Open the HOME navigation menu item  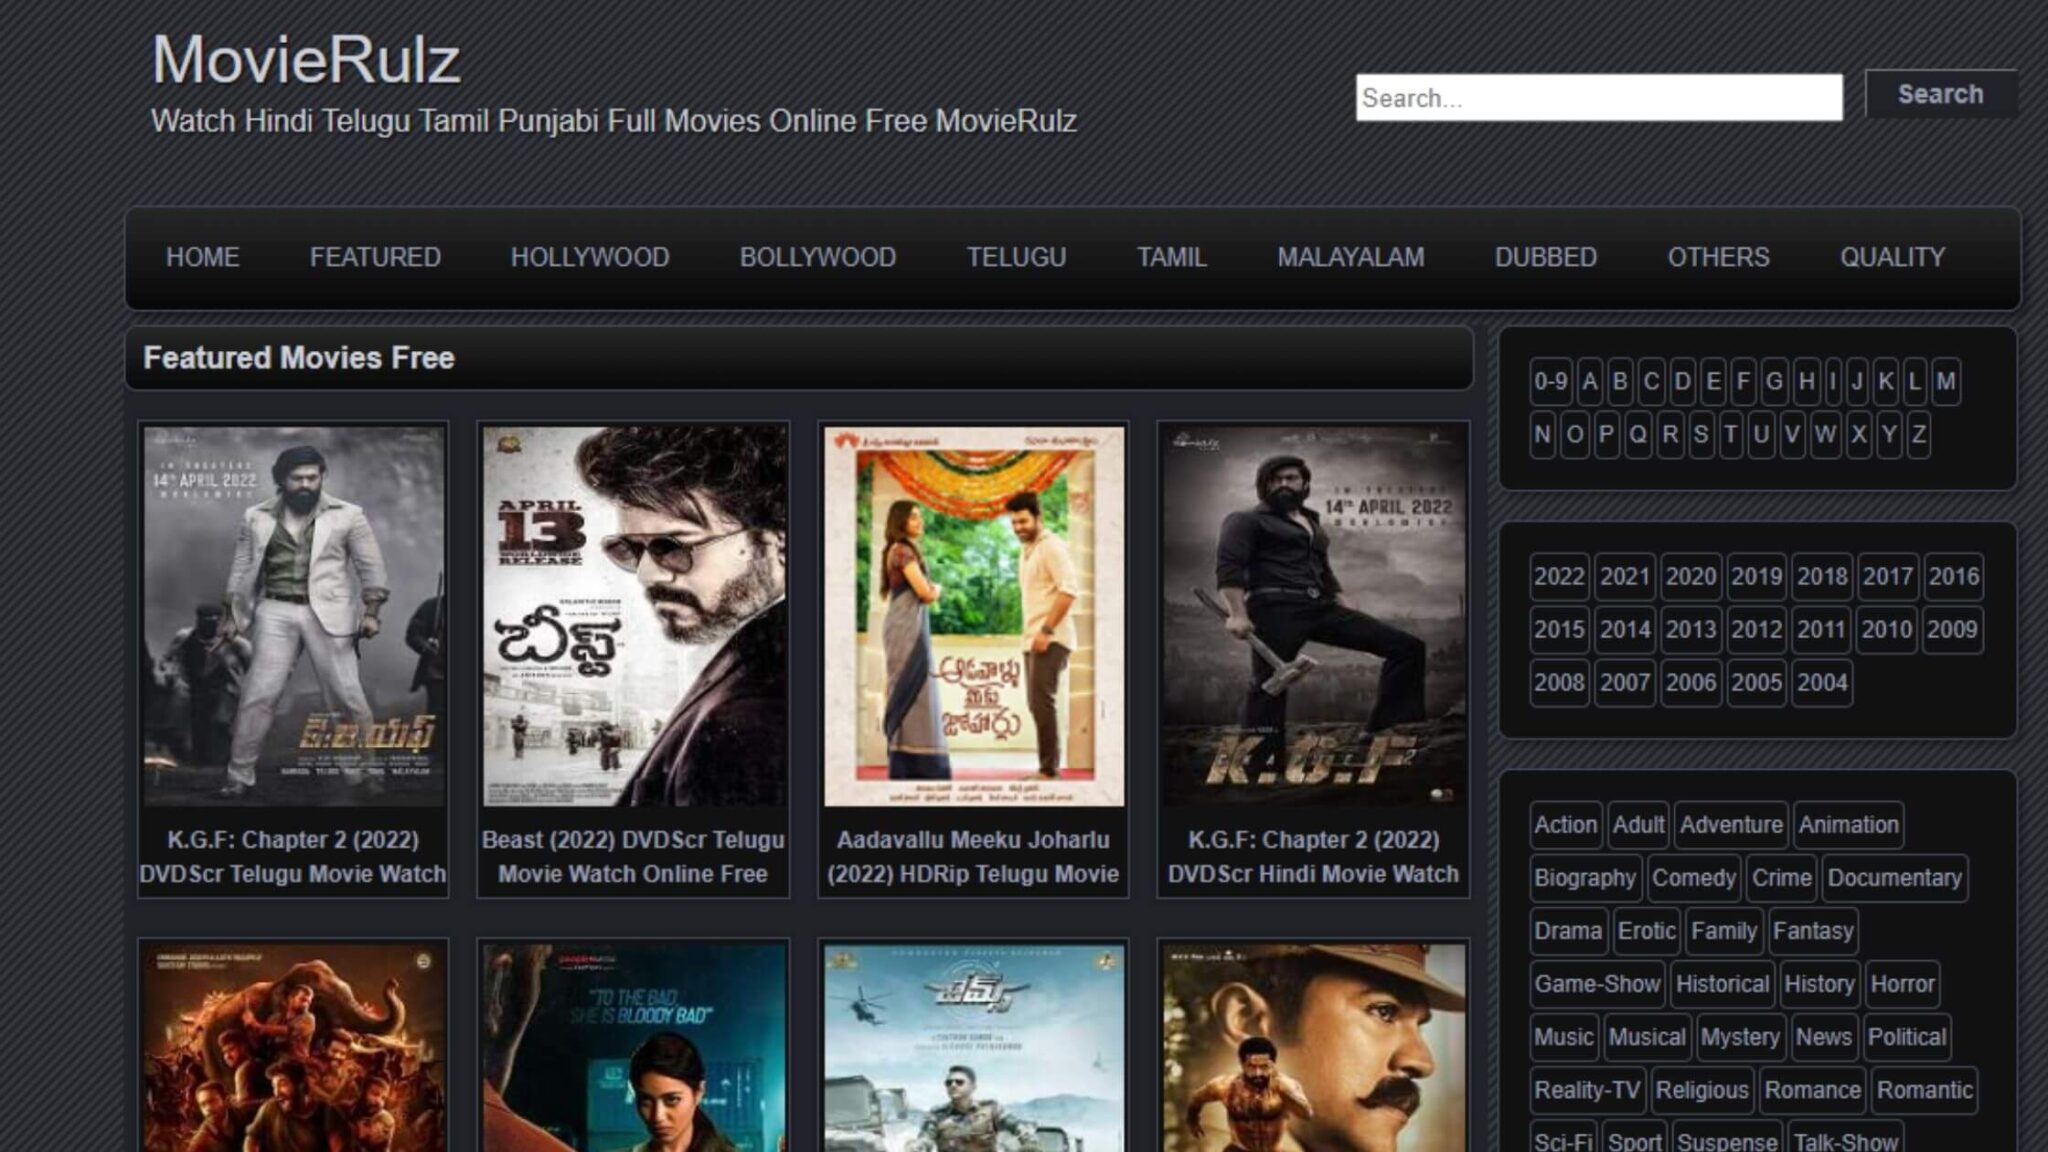click(202, 257)
